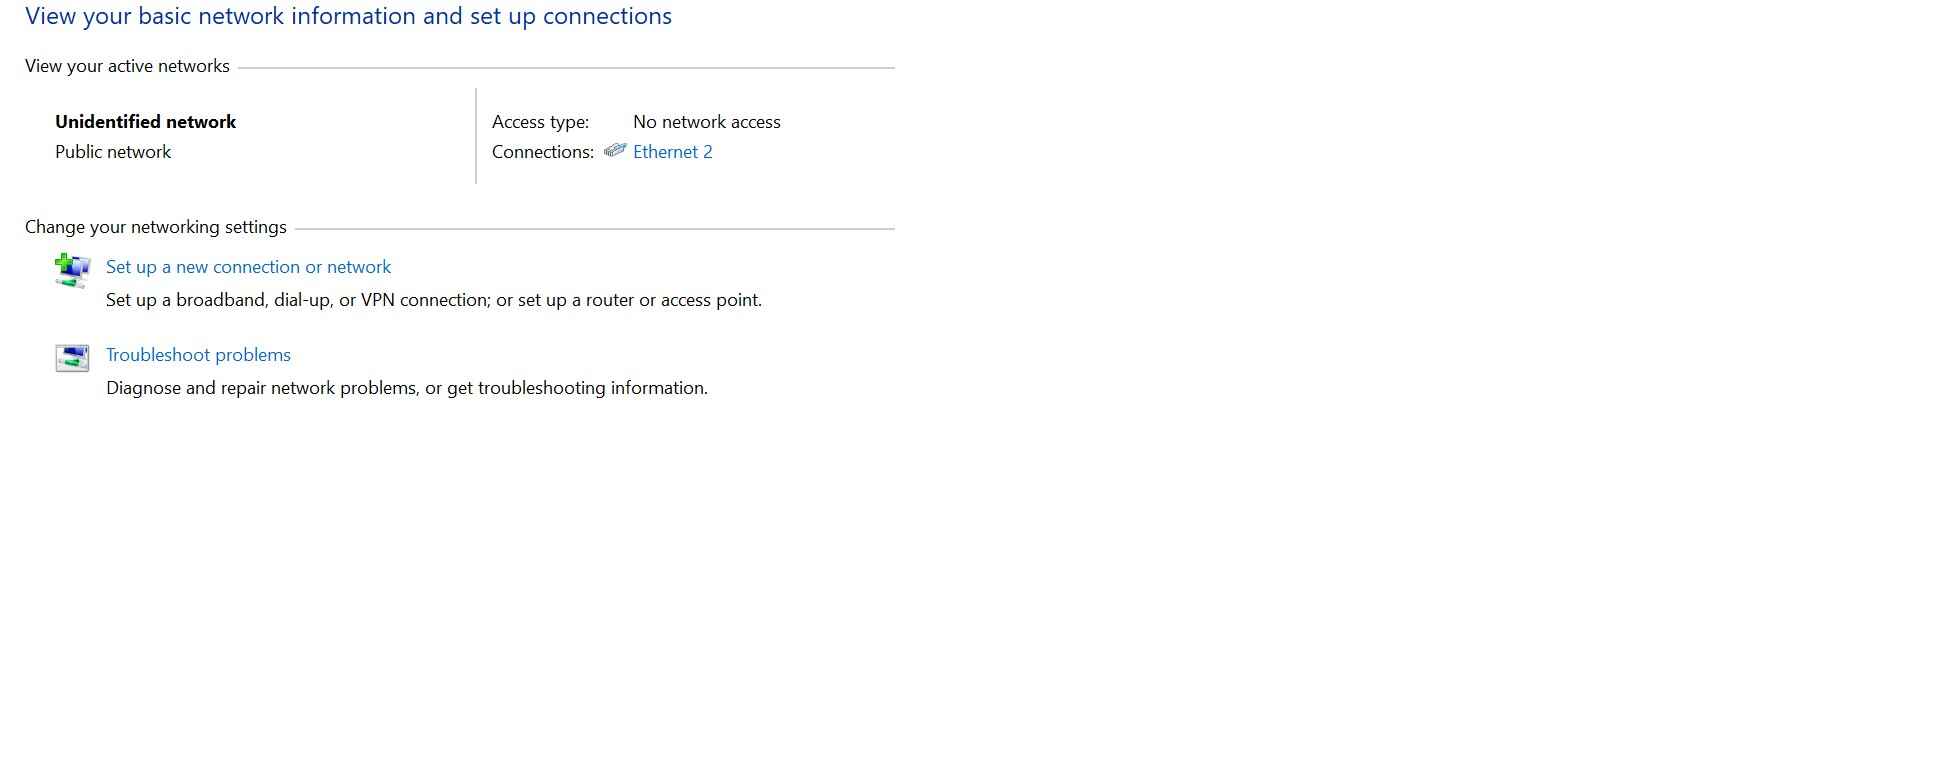Click the broadband, dial-up, or VPN description
The height and width of the screenshot is (773, 1942).
coord(433,300)
